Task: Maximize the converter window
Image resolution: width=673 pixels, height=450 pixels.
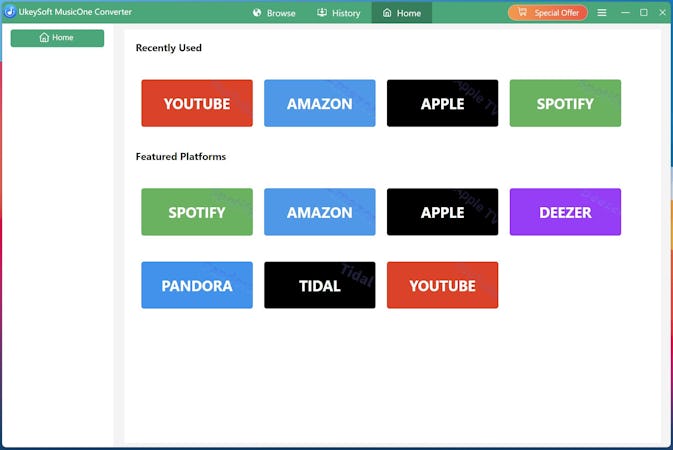Action: [x=644, y=13]
